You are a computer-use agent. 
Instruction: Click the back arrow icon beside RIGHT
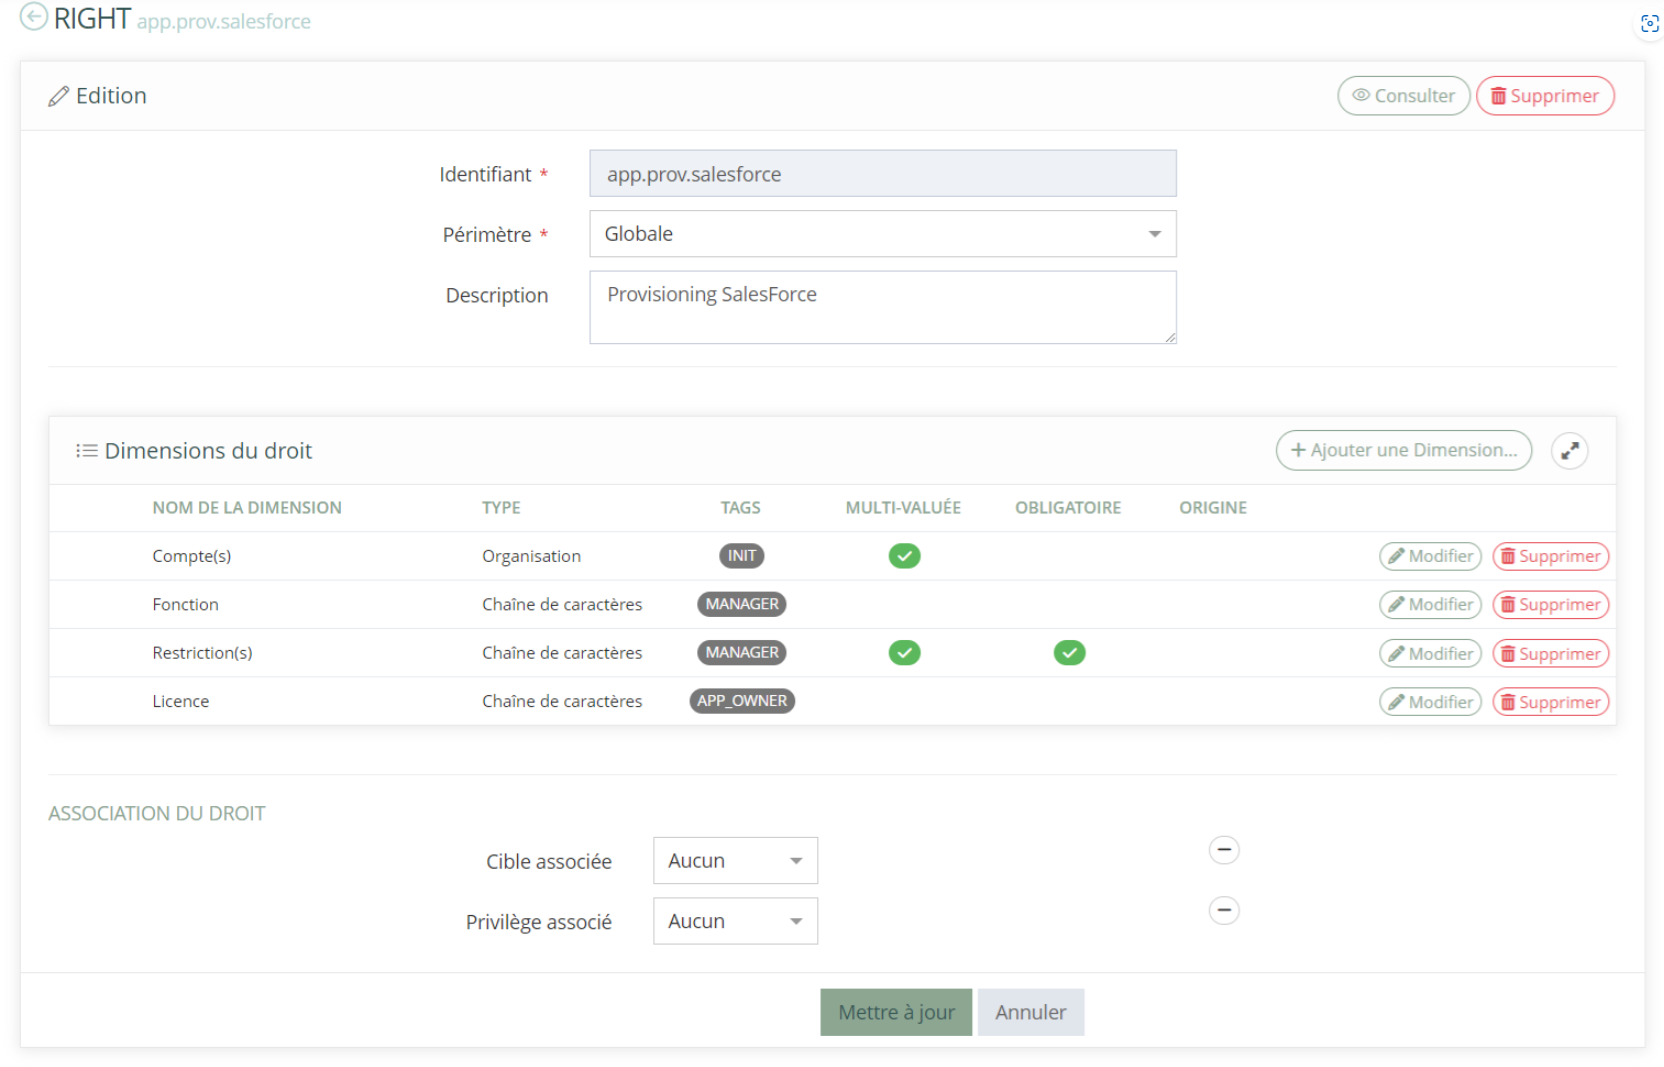click(x=33, y=17)
